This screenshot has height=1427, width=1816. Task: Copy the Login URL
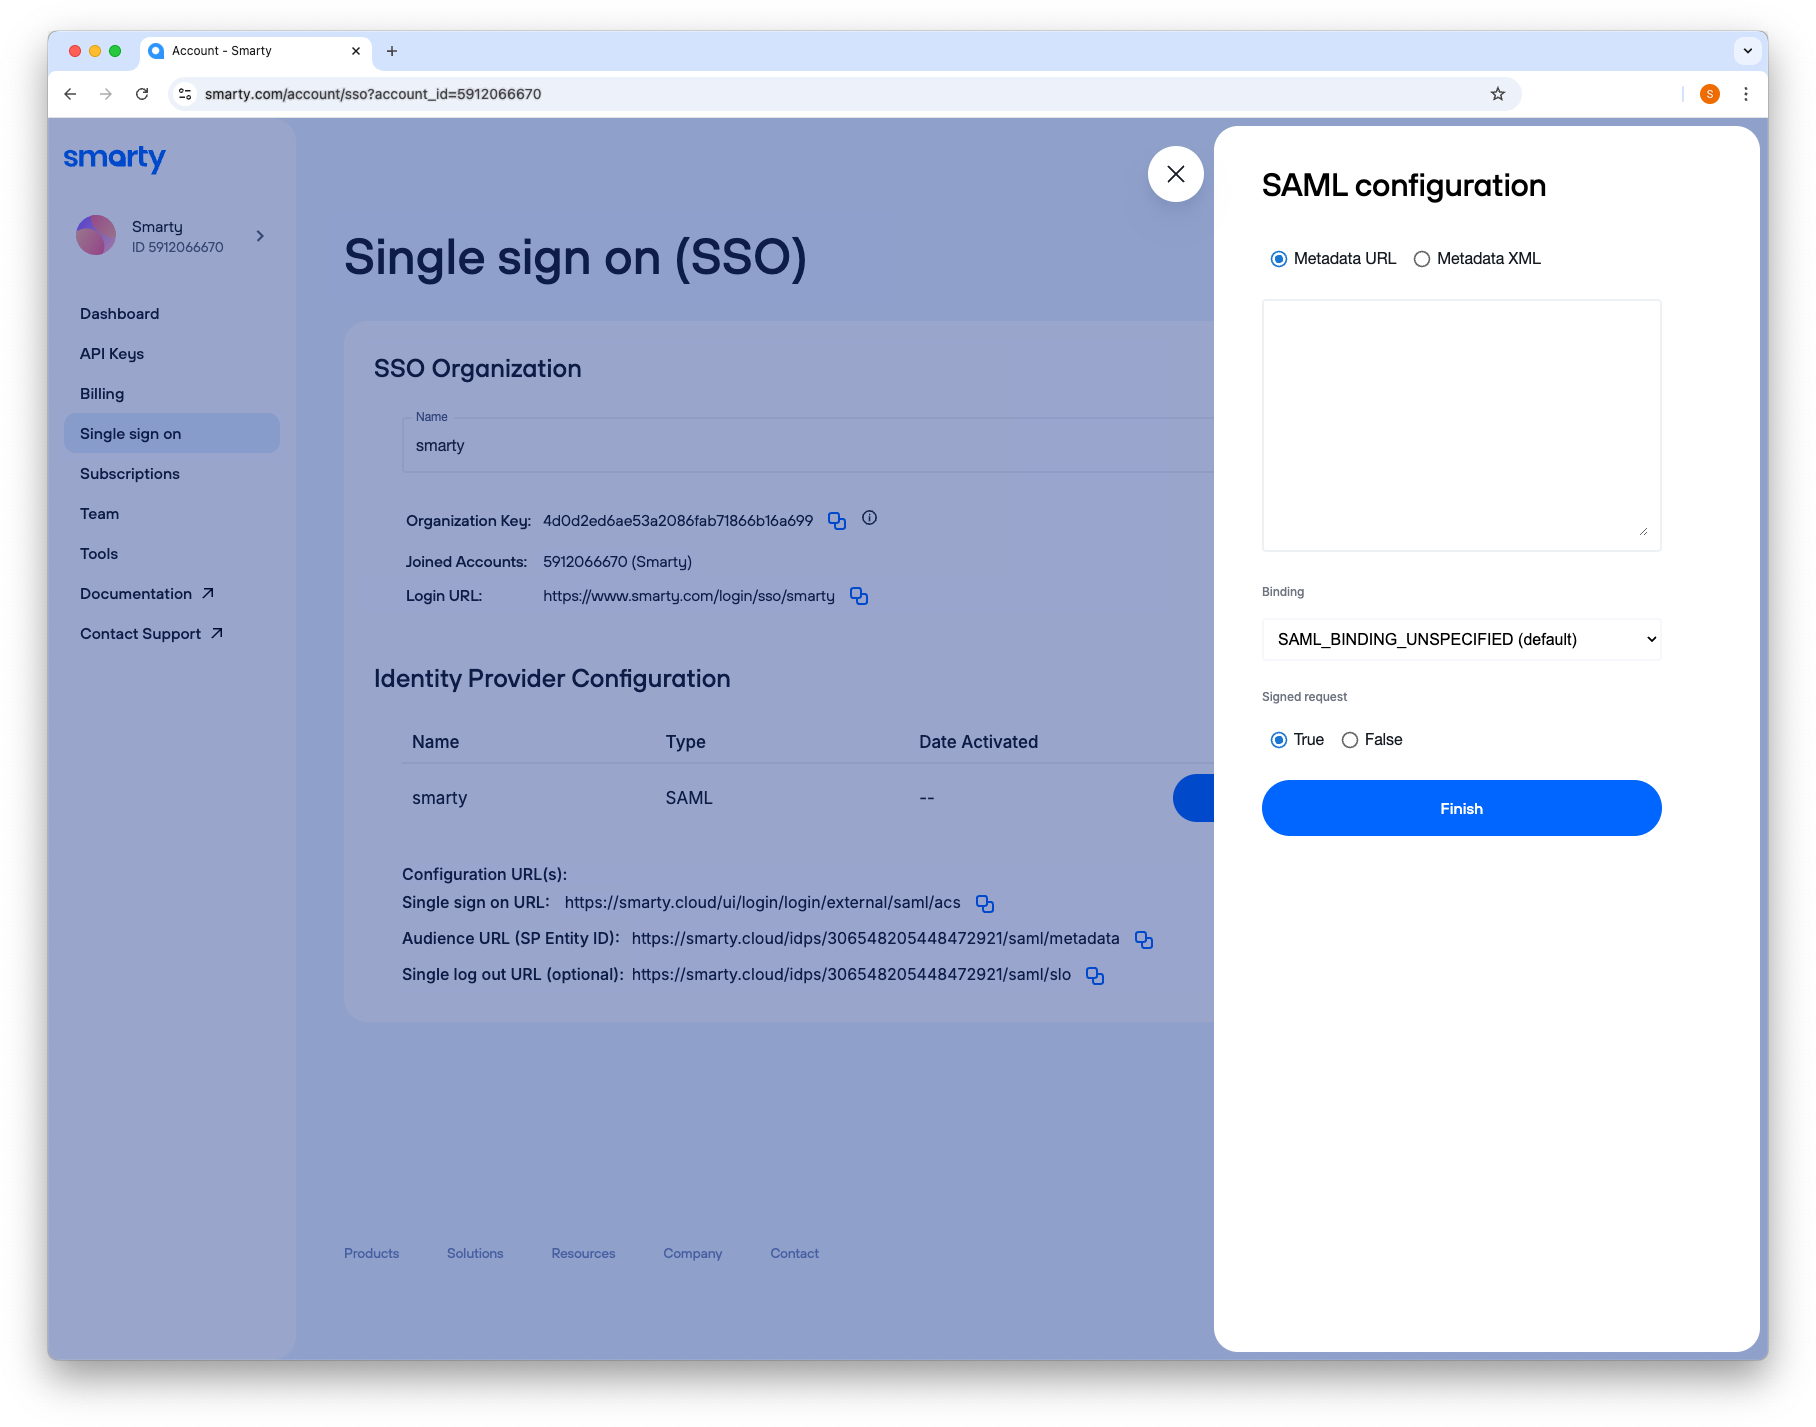(x=858, y=596)
